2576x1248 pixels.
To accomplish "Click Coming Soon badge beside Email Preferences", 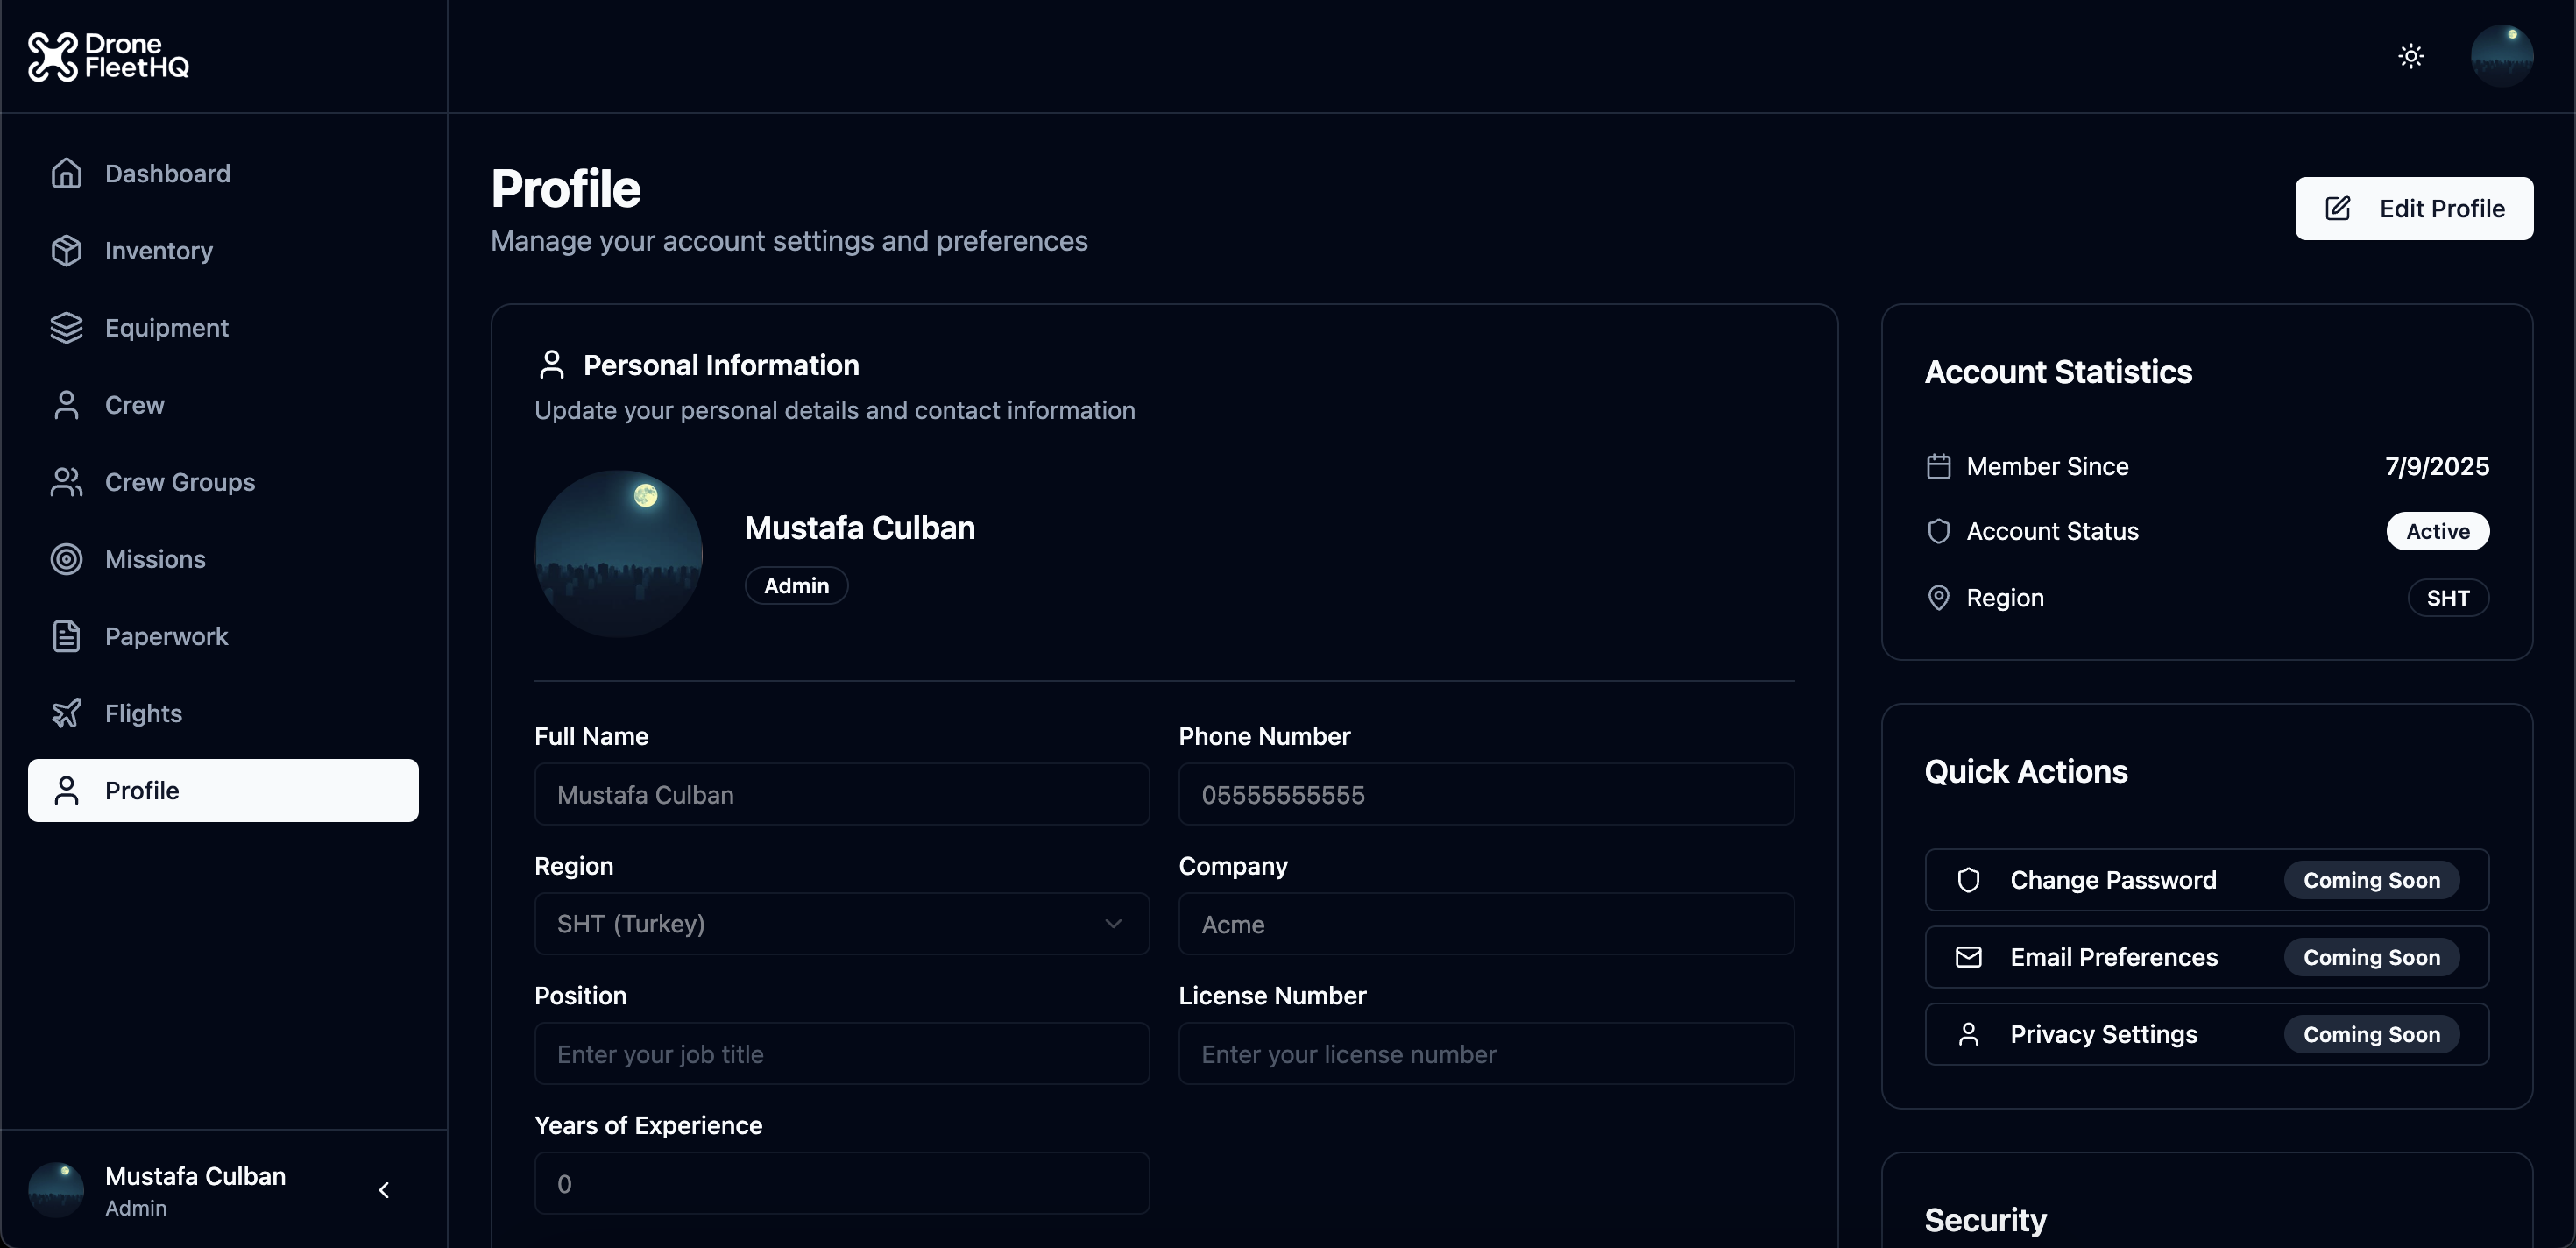I will [x=2371, y=956].
